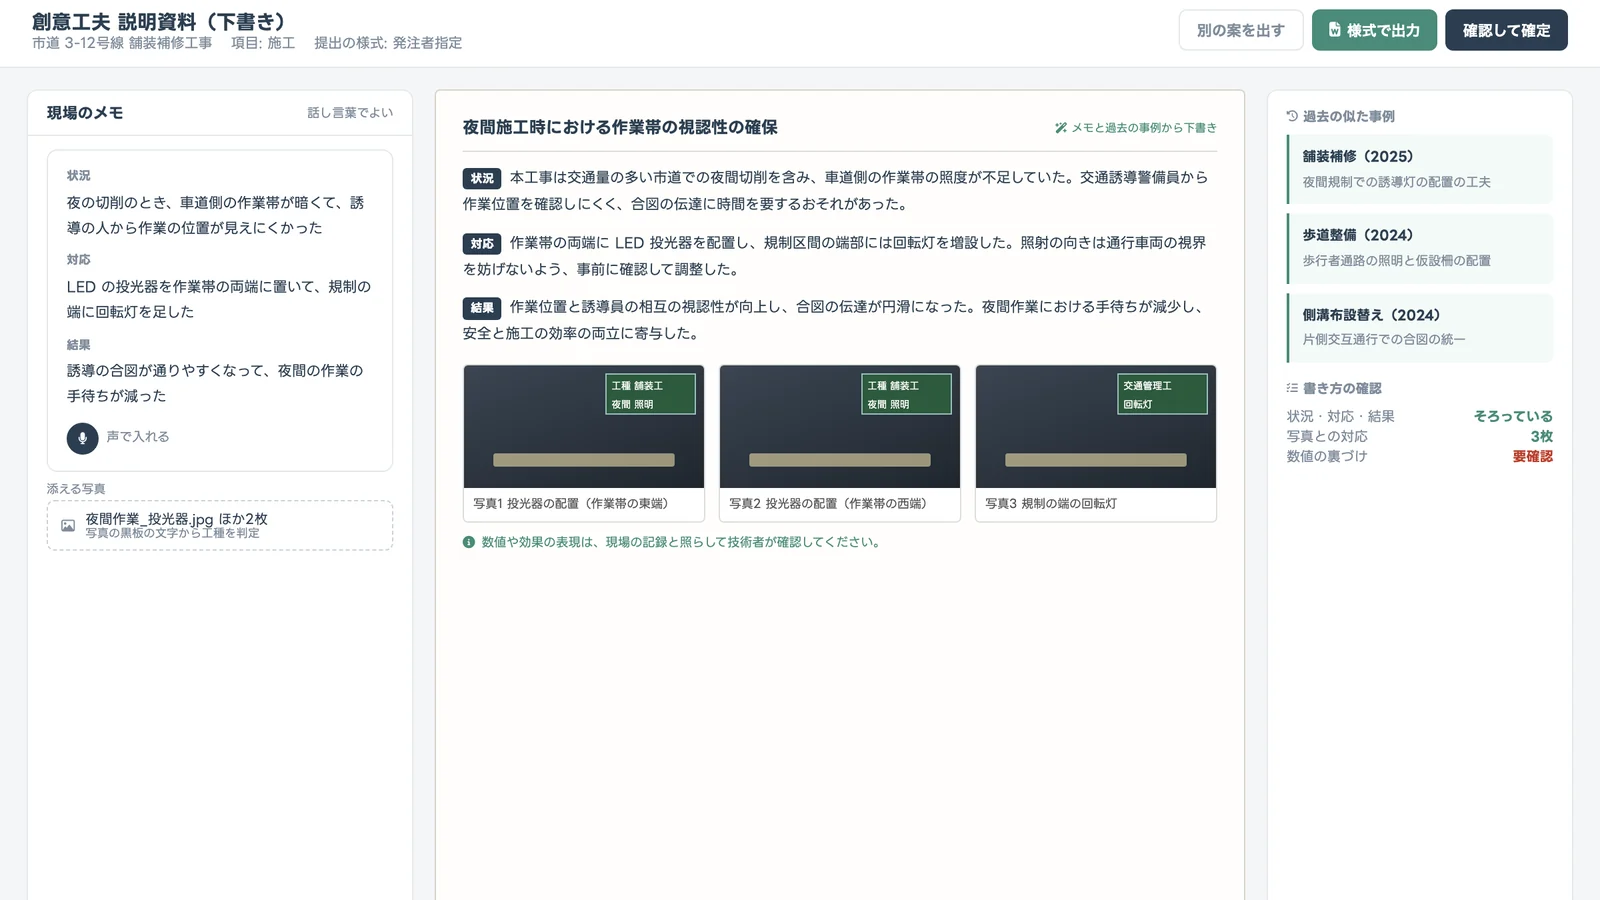Click the 結果 memo text about 誘導の合図
Screen dimensions: 1600x900
pyautogui.click(x=215, y=383)
